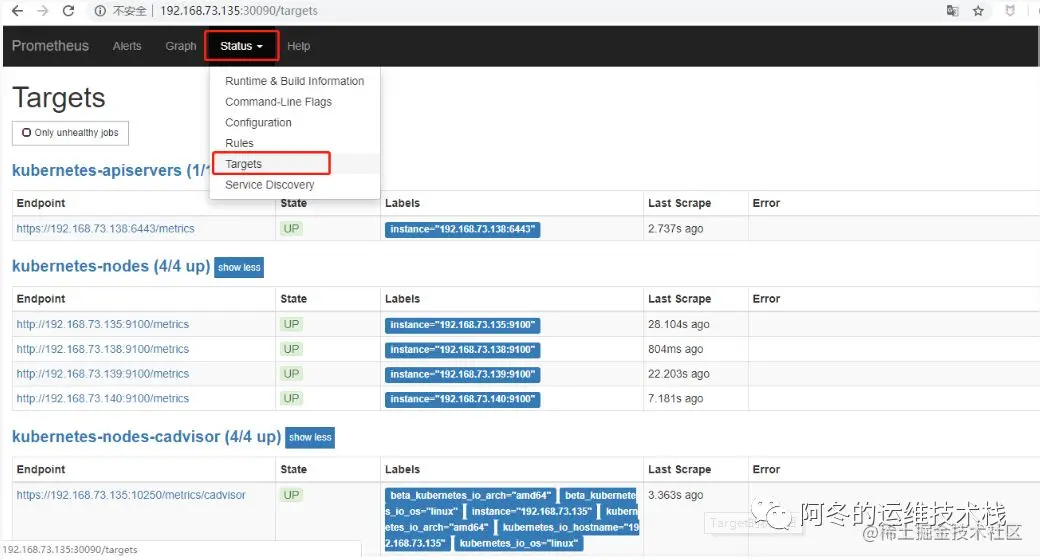Screen dimensions: 1040x560
Task: Click the 3.363s ago last scrape value
Action: [676, 495]
